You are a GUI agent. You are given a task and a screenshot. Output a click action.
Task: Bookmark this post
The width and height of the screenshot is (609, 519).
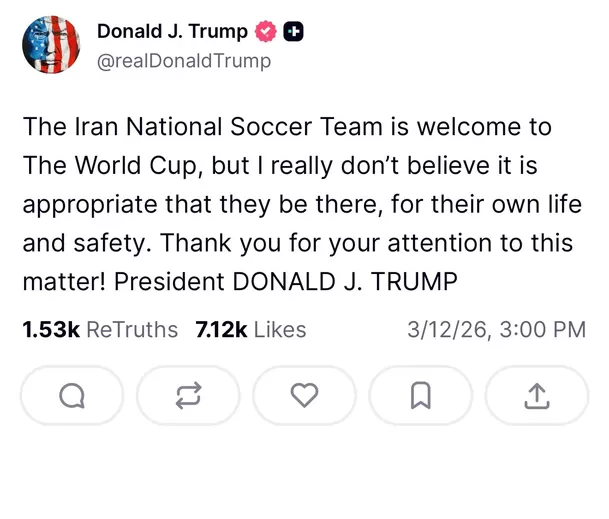(421, 396)
